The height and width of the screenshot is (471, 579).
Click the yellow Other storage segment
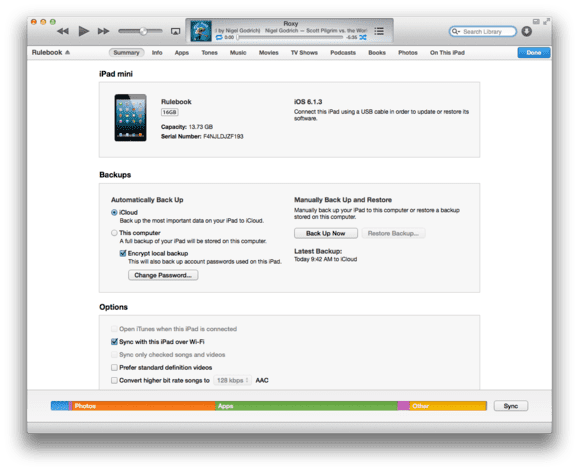(448, 406)
